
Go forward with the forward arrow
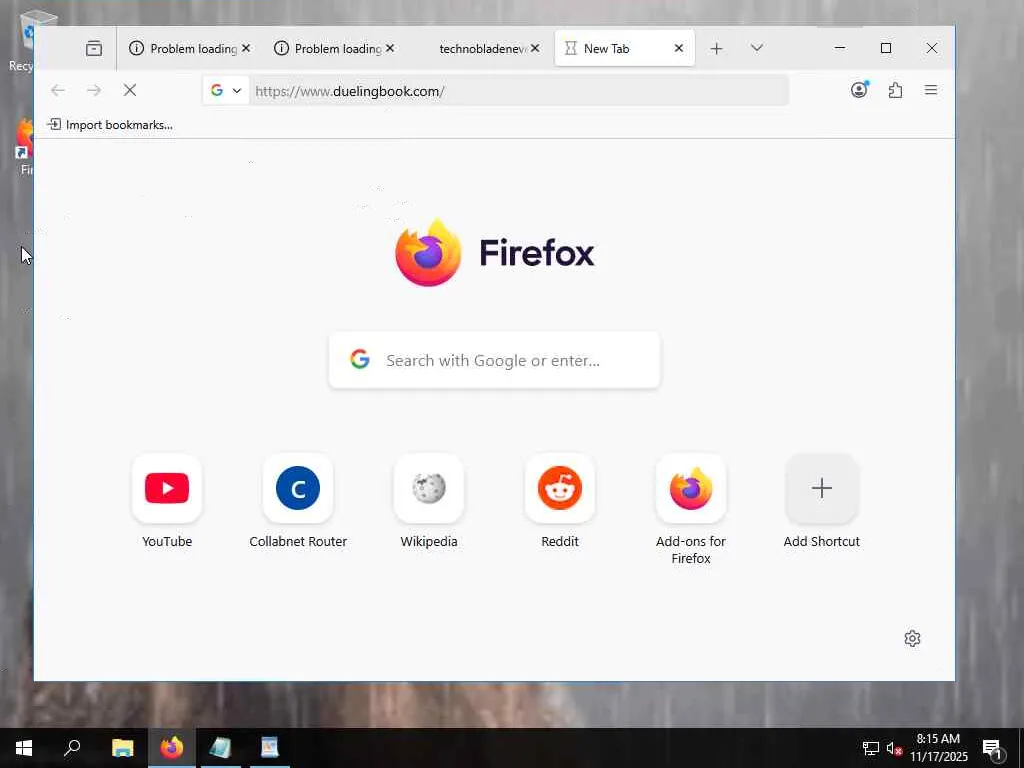94,90
